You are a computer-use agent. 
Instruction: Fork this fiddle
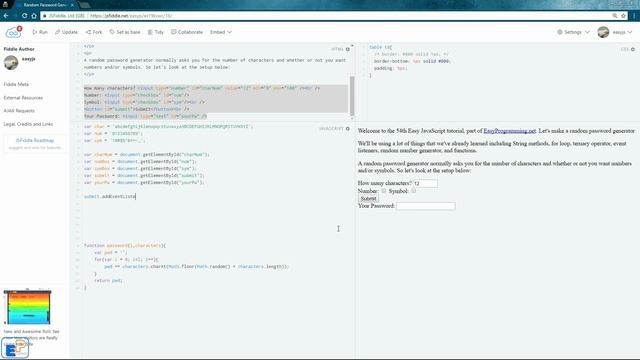pos(94,32)
